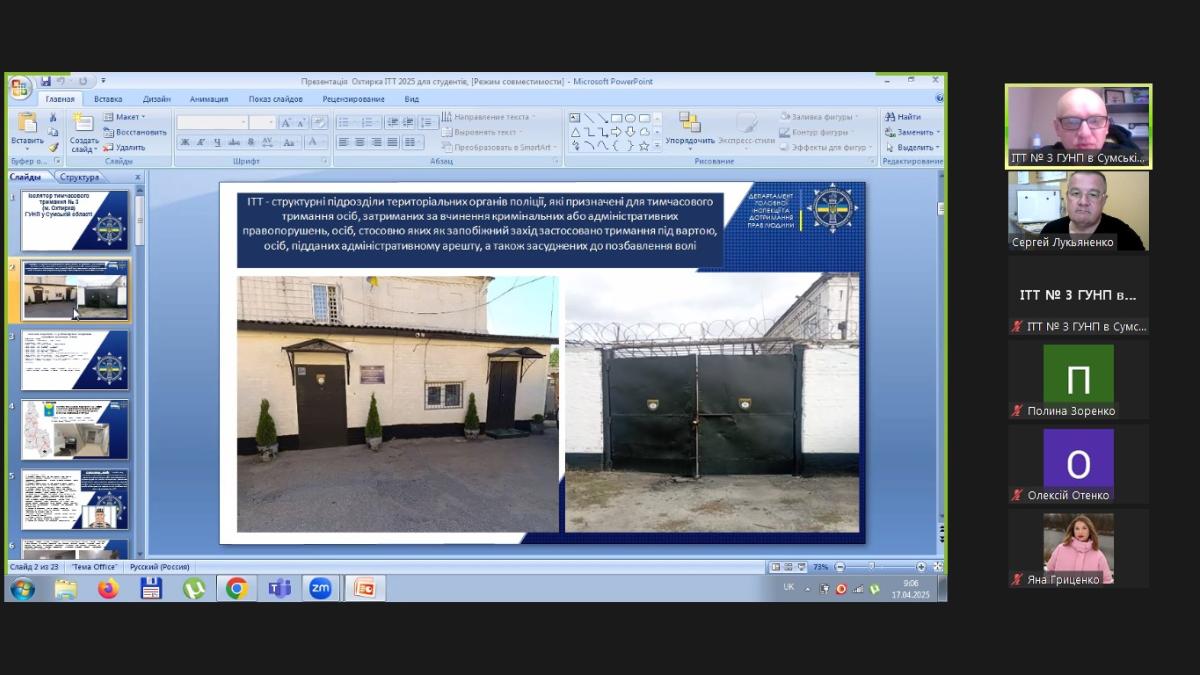
Task: Click the Save icon in quick access toolbar
Action: (x=46, y=81)
